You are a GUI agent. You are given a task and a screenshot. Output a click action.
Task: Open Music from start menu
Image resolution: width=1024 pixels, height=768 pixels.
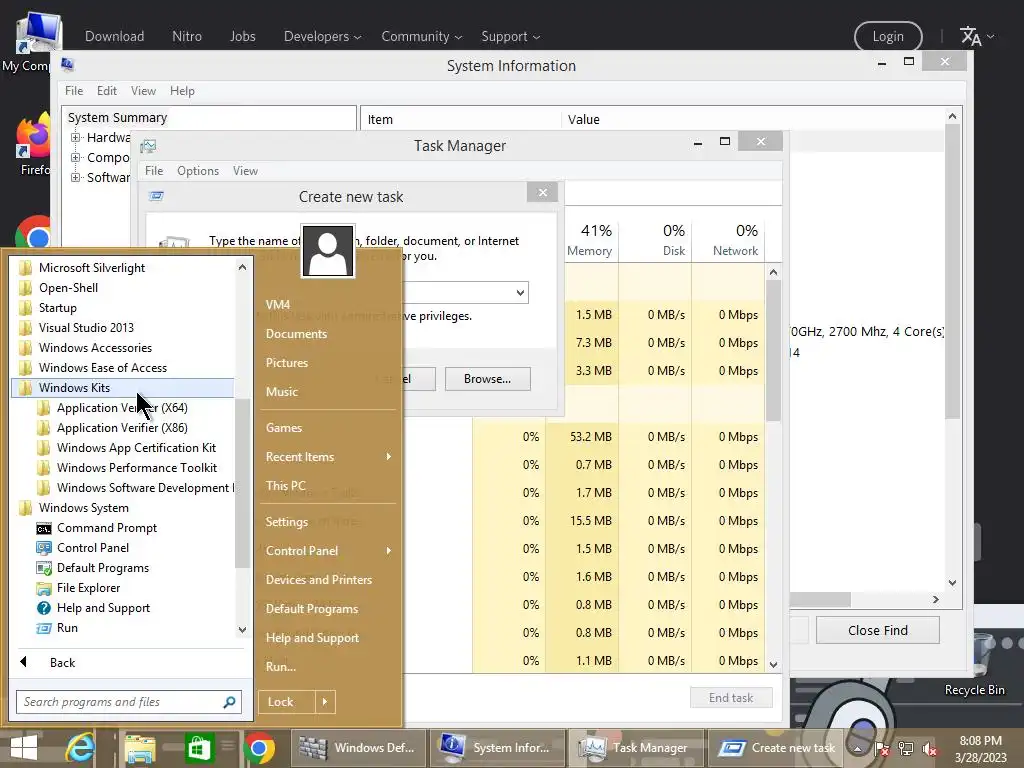pos(281,392)
